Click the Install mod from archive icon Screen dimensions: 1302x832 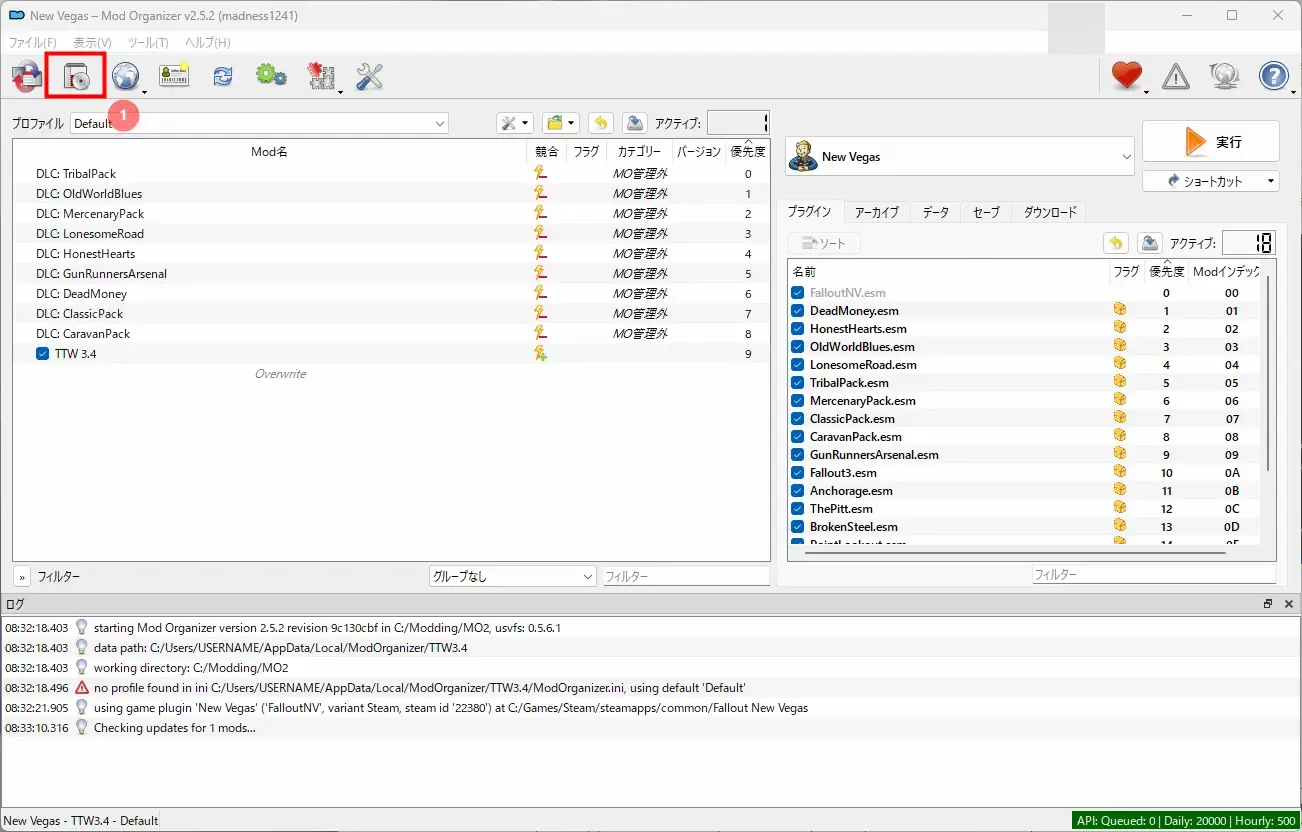pos(76,77)
